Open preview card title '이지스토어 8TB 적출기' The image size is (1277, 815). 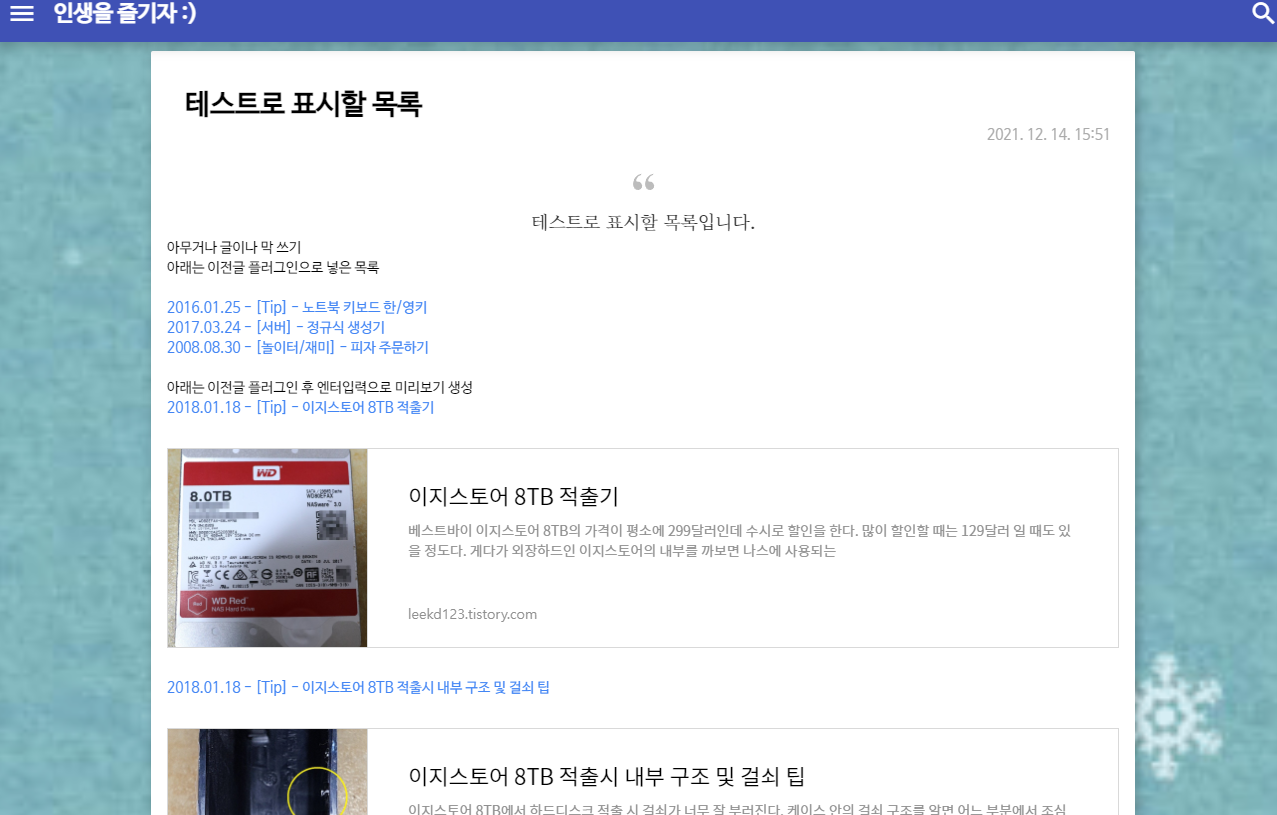514,496
